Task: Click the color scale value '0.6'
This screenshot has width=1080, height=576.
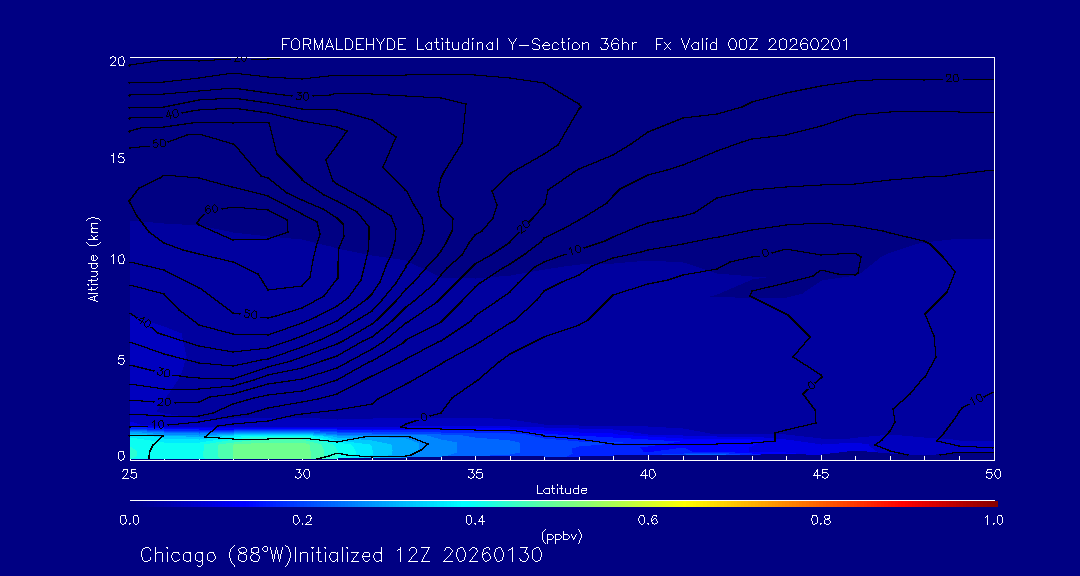Action: coord(648,521)
